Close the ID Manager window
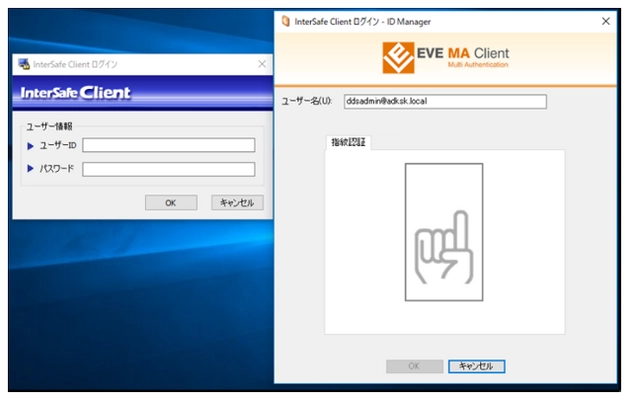Screen dimensions: 631x400 [x=606, y=21]
